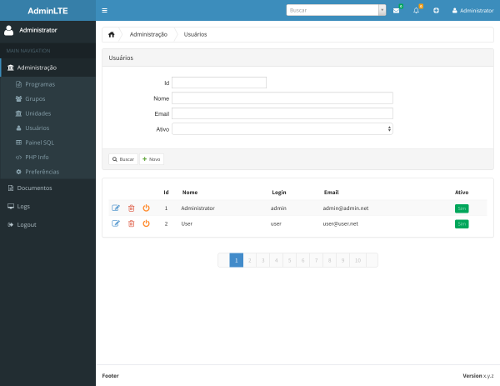The height and width of the screenshot is (386, 500).
Task: Toggle sidebar with hamburger menu icon
Action: tap(104, 10)
